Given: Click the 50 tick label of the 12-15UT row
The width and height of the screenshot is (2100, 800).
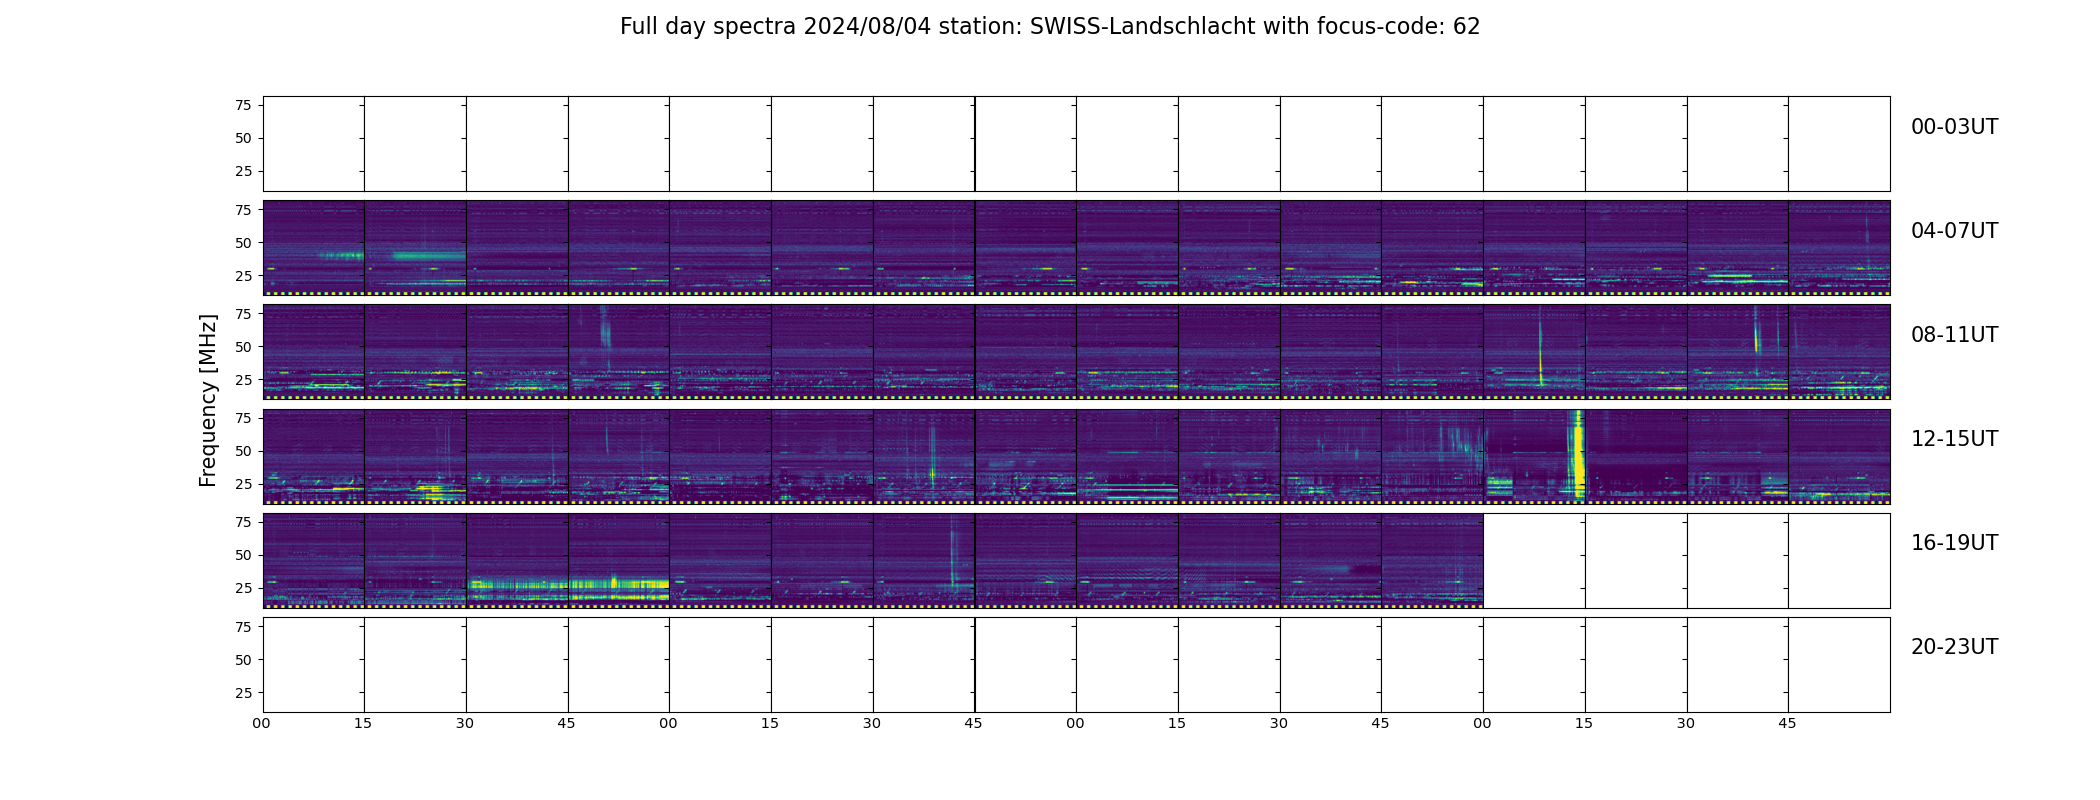Looking at the screenshot, I should [x=243, y=450].
